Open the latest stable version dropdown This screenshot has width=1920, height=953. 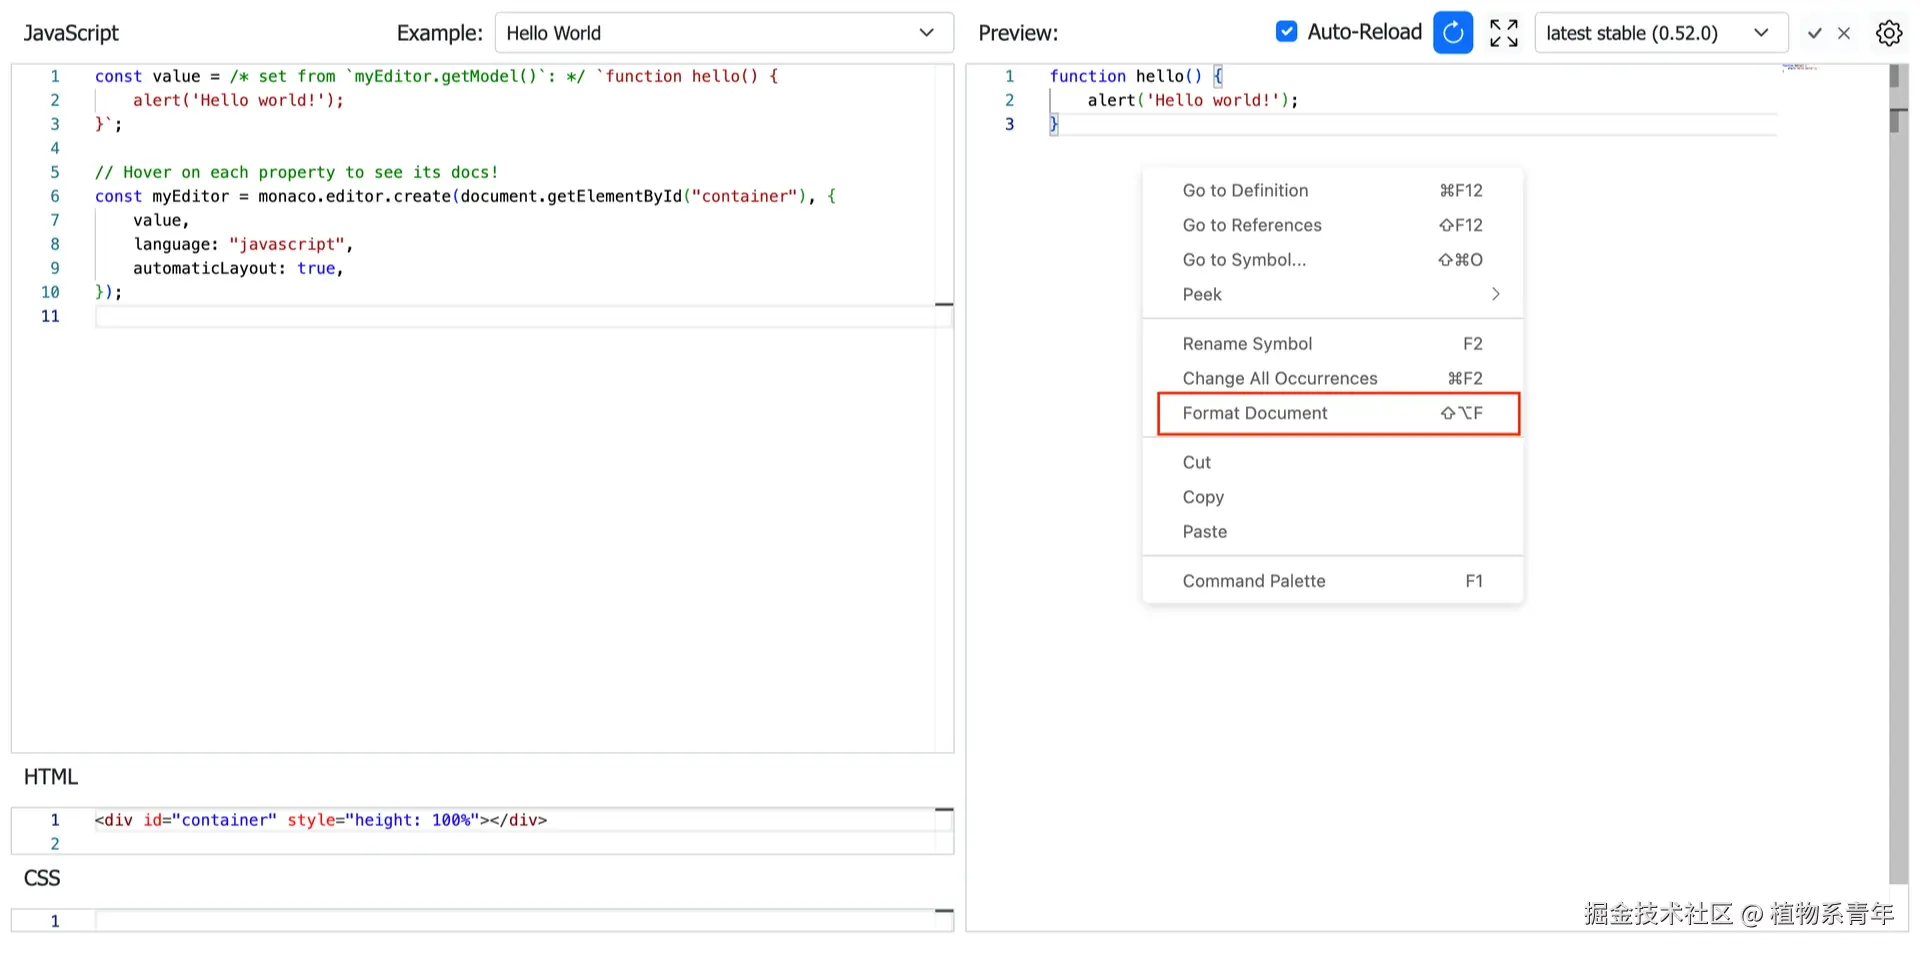[1659, 33]
